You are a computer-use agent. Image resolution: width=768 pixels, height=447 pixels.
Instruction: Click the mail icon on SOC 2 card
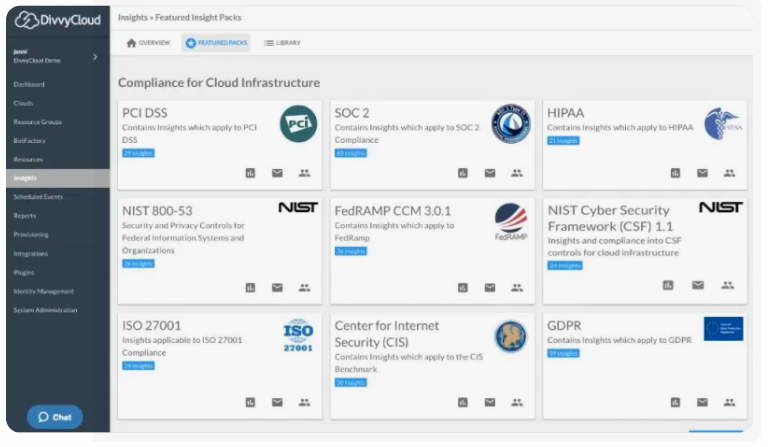tap(490, 173)
